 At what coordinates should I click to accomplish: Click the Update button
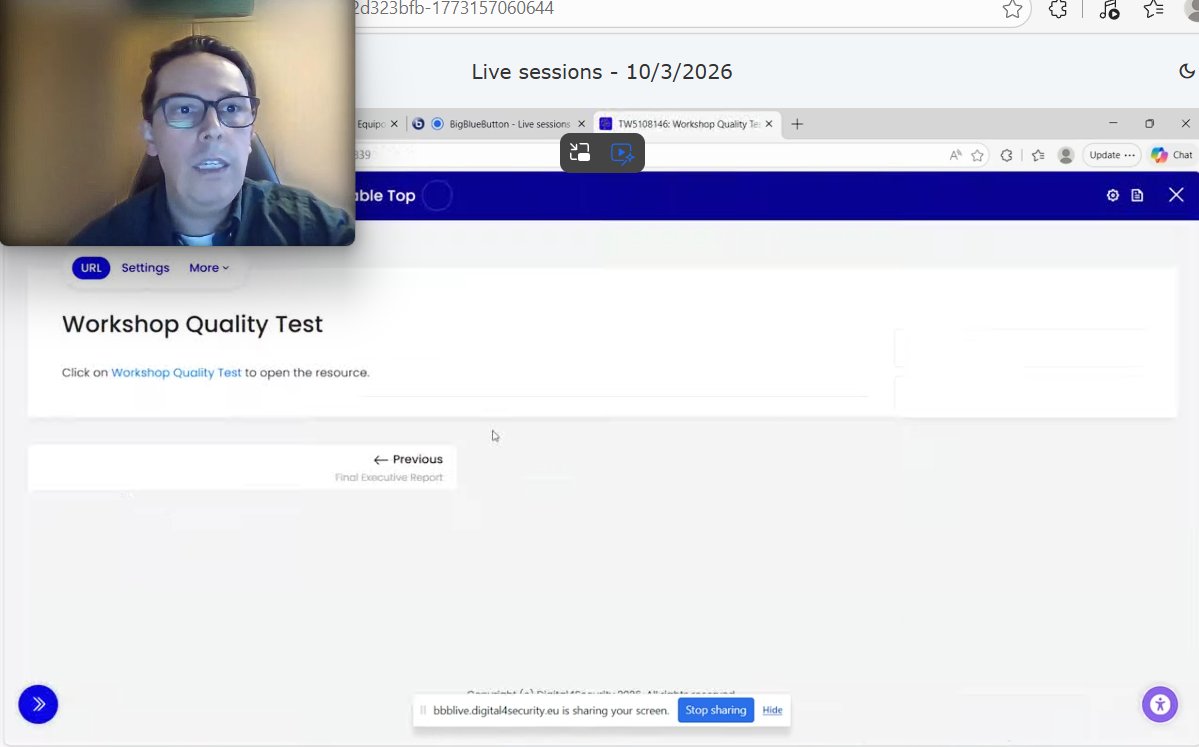(x=1112, y=155)
